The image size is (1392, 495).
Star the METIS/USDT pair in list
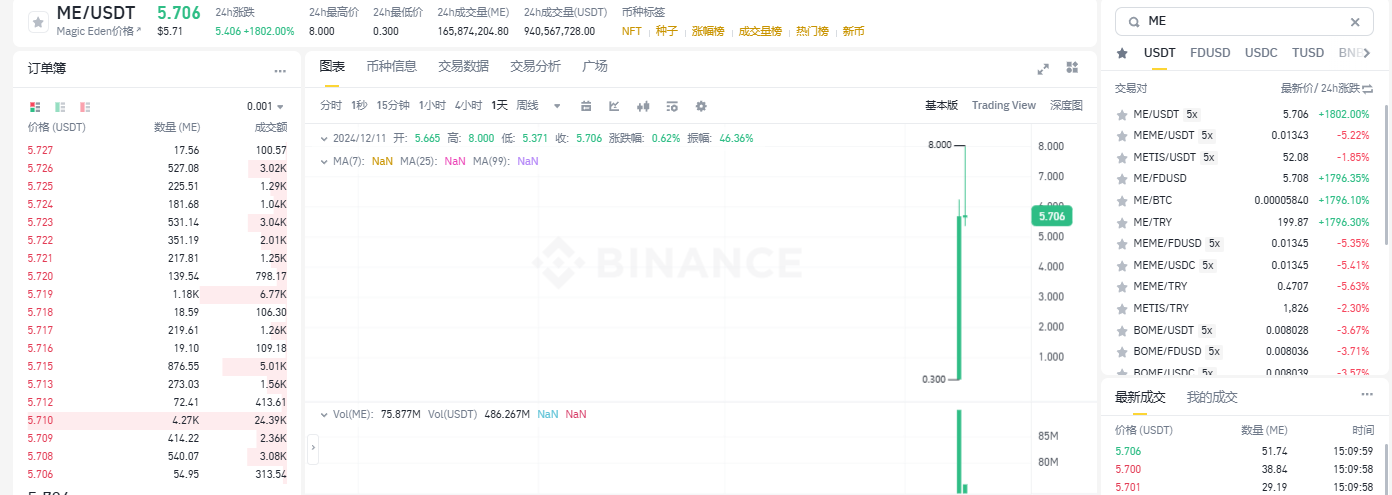coord(1122,157)
